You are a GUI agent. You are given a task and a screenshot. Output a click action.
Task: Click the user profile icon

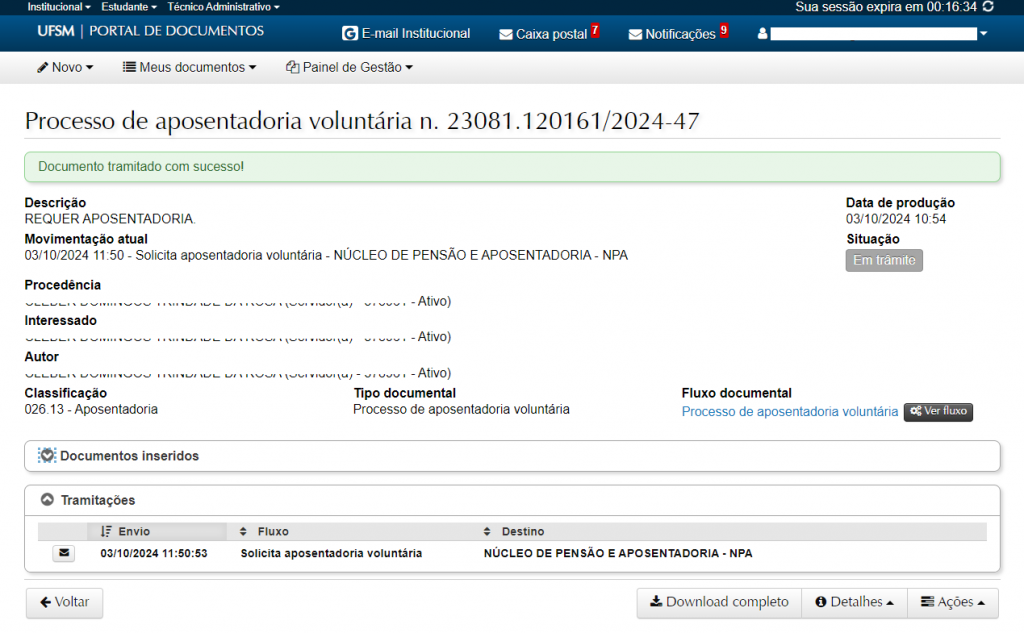[x=763, y=34]
